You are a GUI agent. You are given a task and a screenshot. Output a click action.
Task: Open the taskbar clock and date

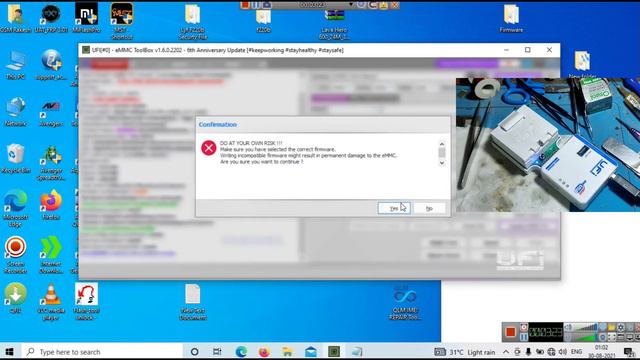[x=601, y=352]
